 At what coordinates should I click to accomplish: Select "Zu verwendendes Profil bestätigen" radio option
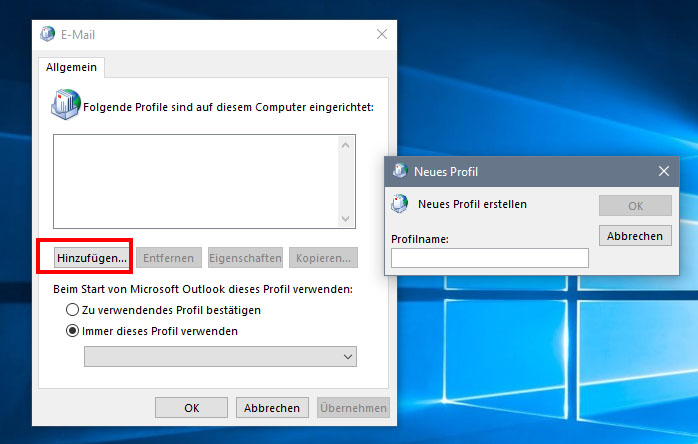pyautogui.click(x=72, y=311)
